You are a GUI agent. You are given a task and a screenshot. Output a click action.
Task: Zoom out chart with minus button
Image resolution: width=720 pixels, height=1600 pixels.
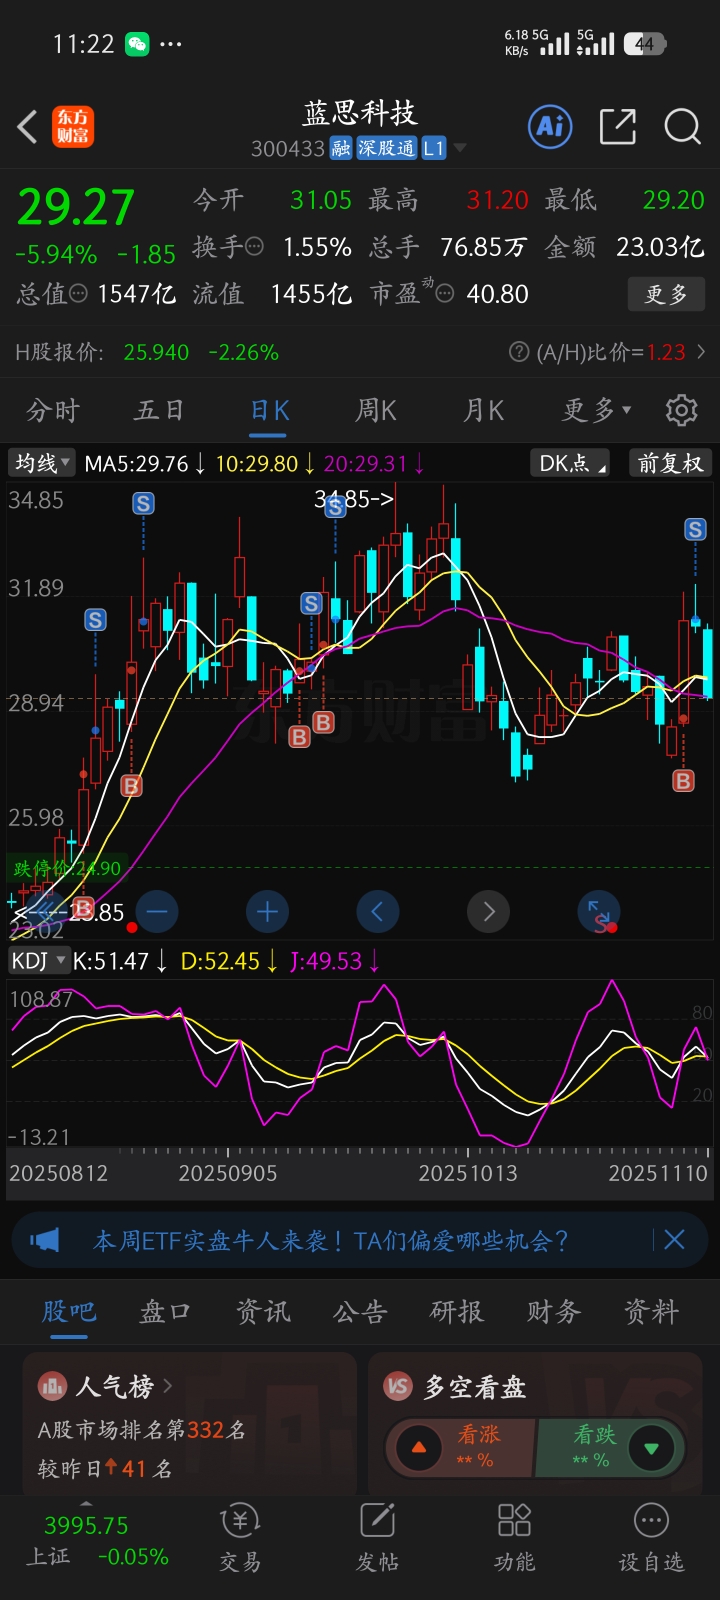point(157,911)
